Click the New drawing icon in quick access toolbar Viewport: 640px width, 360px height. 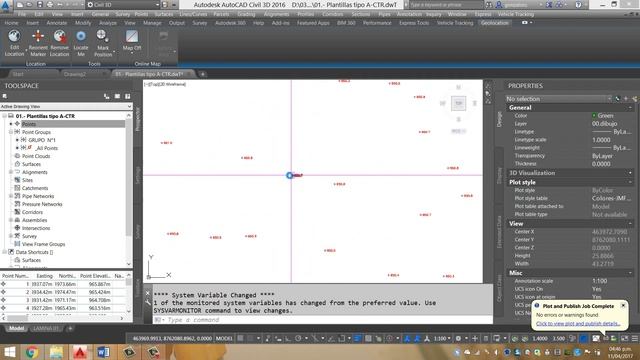(x=20, y=5)
